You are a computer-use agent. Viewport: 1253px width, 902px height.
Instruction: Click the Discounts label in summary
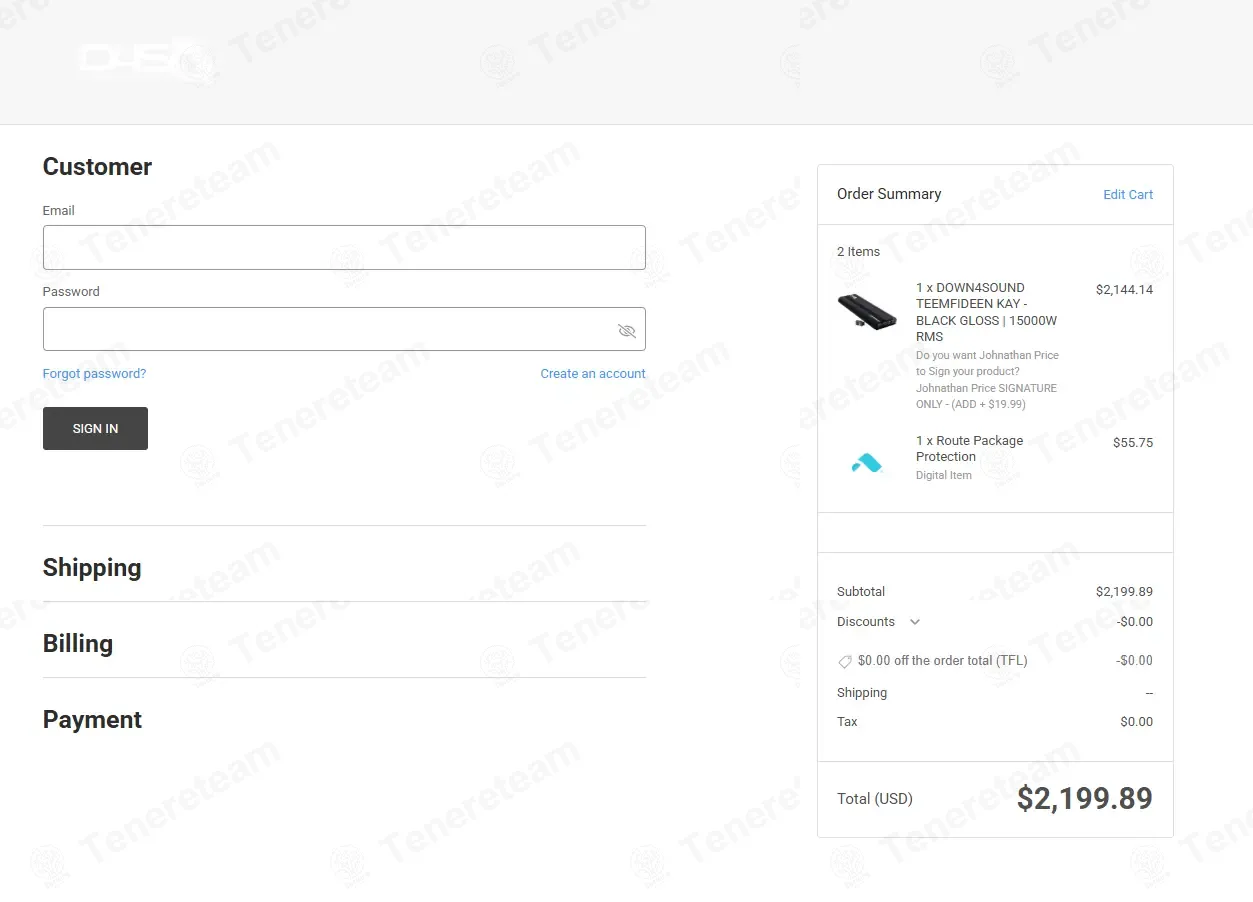coord(866,622)
